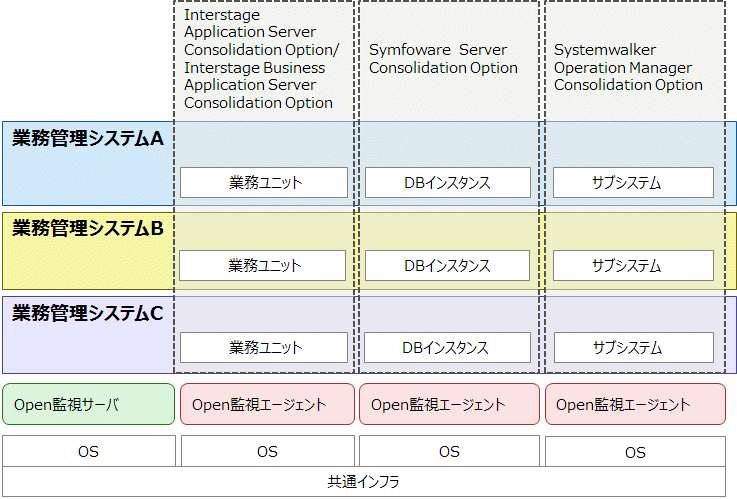Click DBインスタンス box in 業務管理システムC row

pos(447,348)
